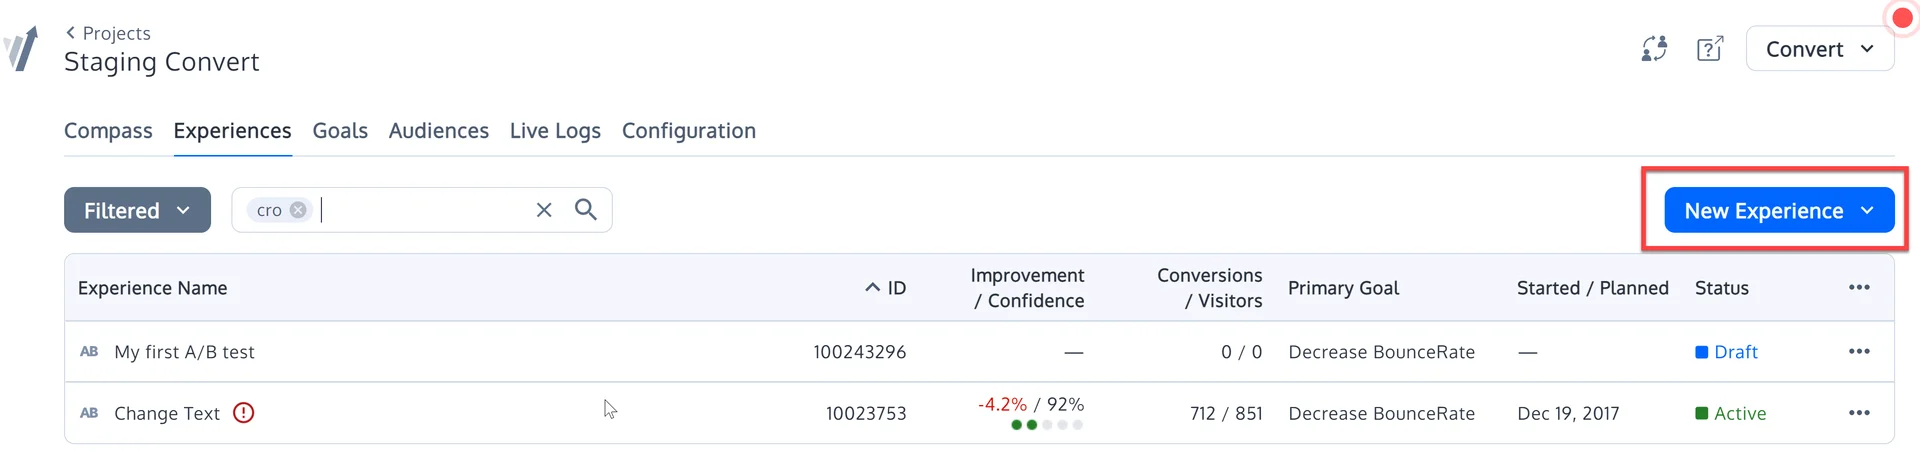Click the red recording indicator dot
The width and height of the screenshot is (1920, 467).
point(1902,18)
